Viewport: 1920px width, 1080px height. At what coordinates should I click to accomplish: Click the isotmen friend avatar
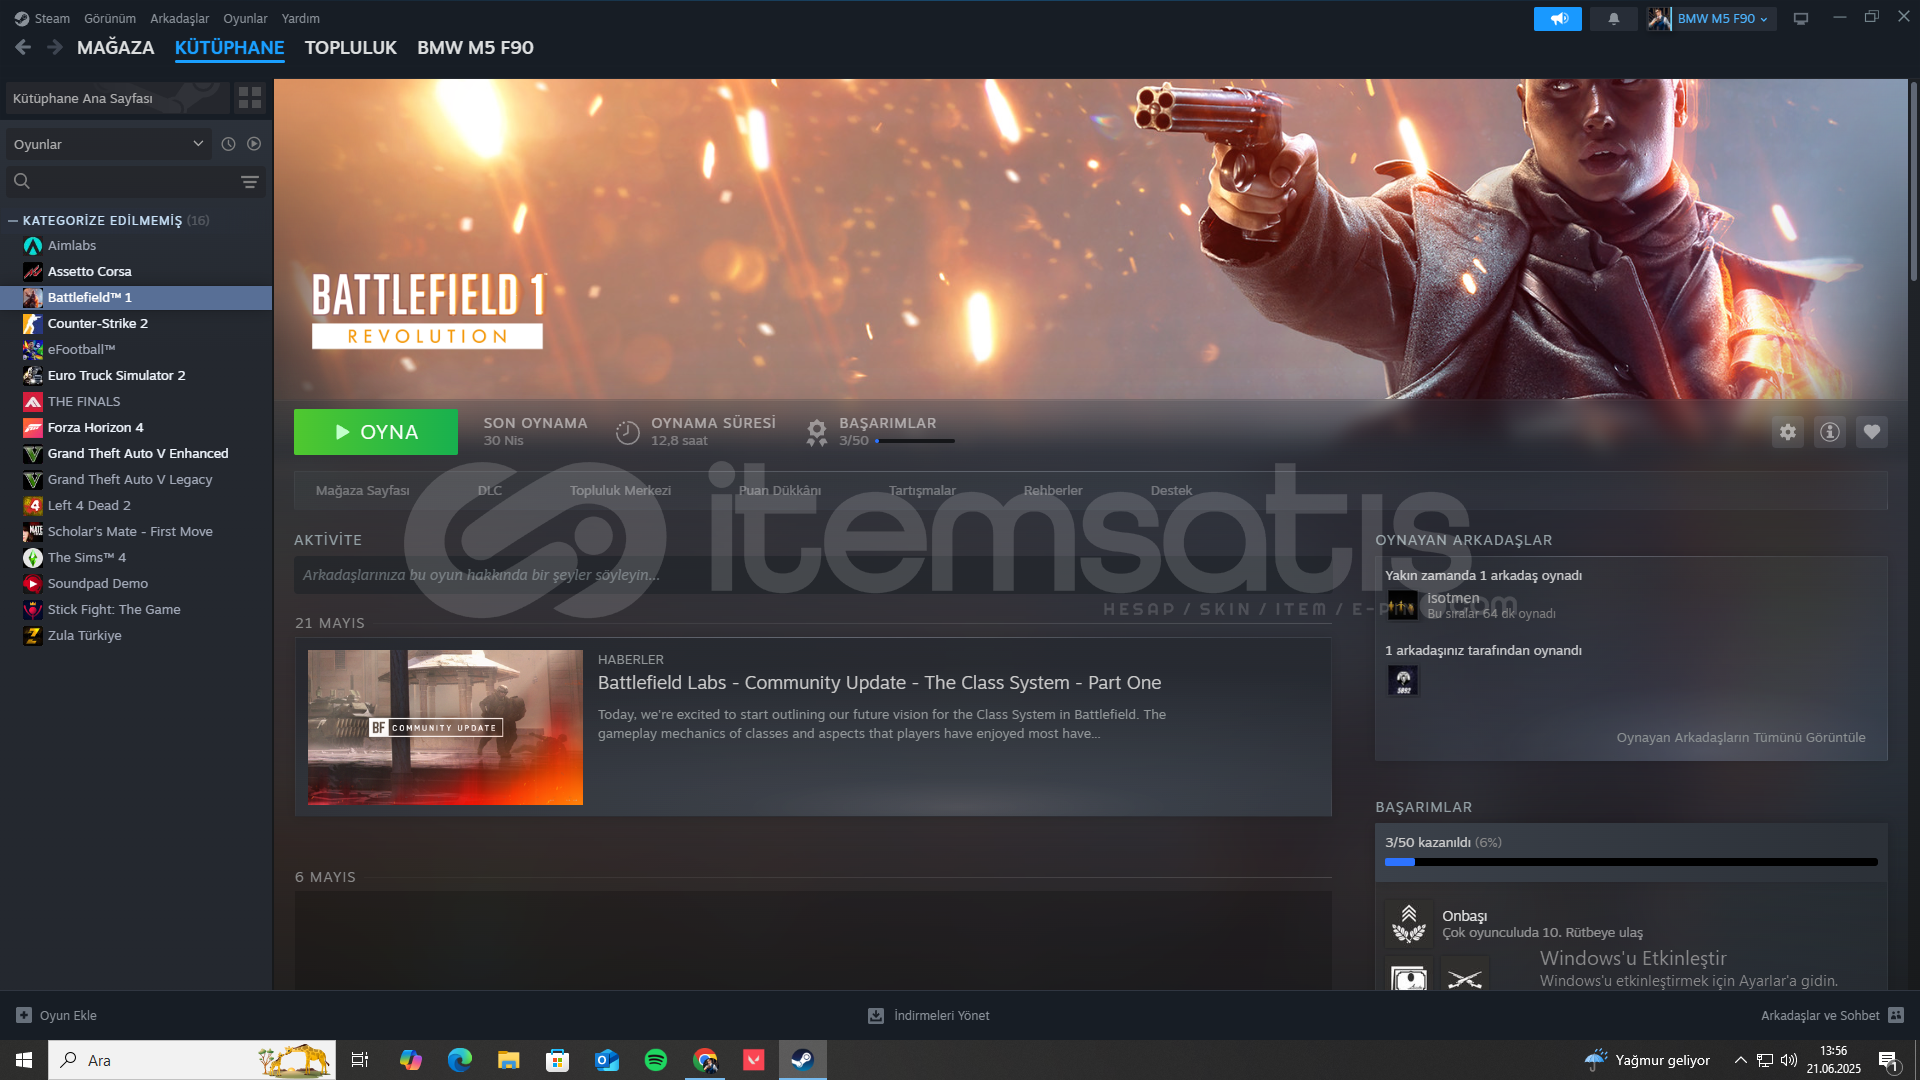pos(1403,605)
